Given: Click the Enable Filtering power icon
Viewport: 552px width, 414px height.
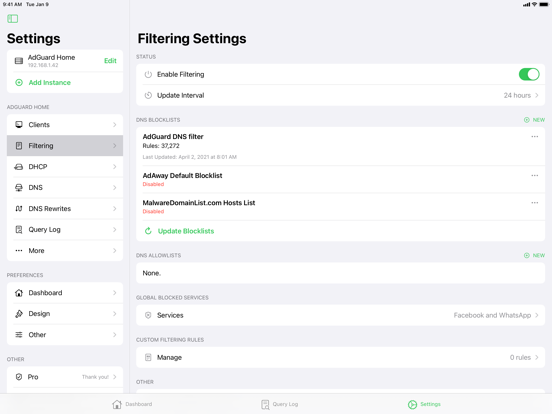Looking at the screenshot, I should [x=148, y=74].
